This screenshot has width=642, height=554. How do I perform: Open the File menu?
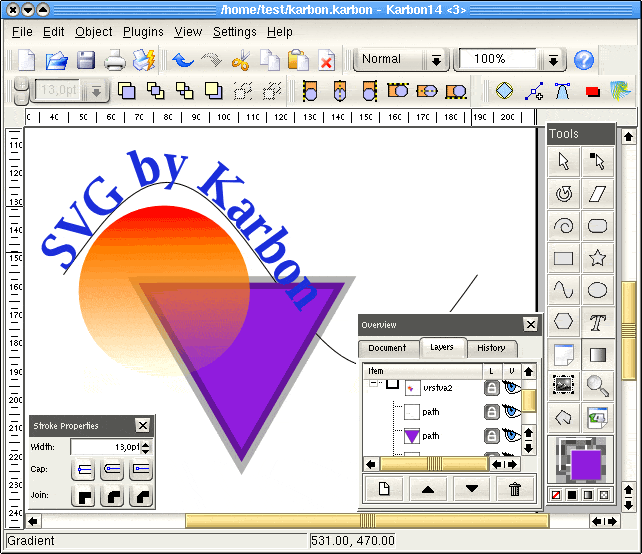22,32
